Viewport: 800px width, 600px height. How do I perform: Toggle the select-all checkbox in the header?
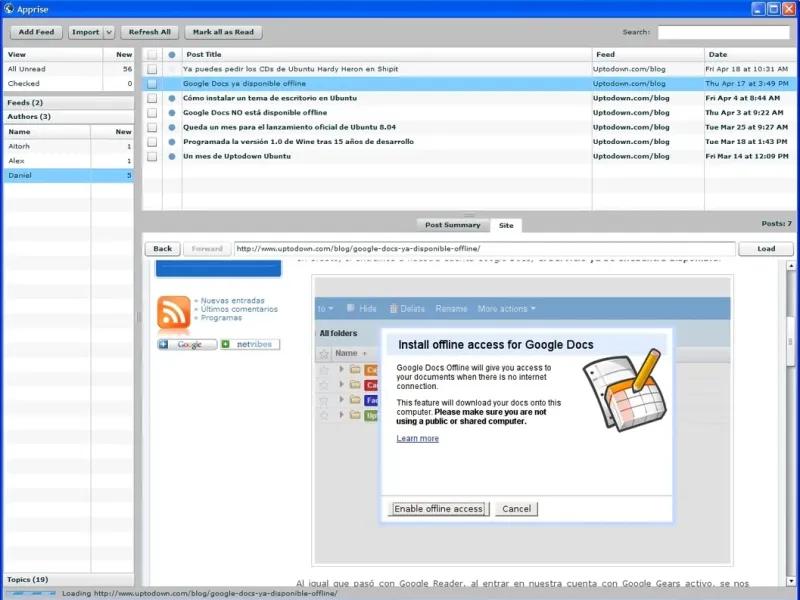152,55
